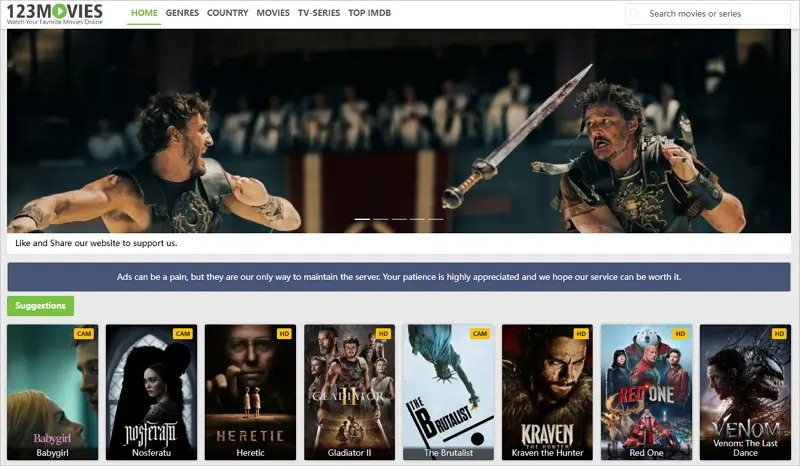
Task: Click the HD badge on Red One
Action: pos(680,334)
